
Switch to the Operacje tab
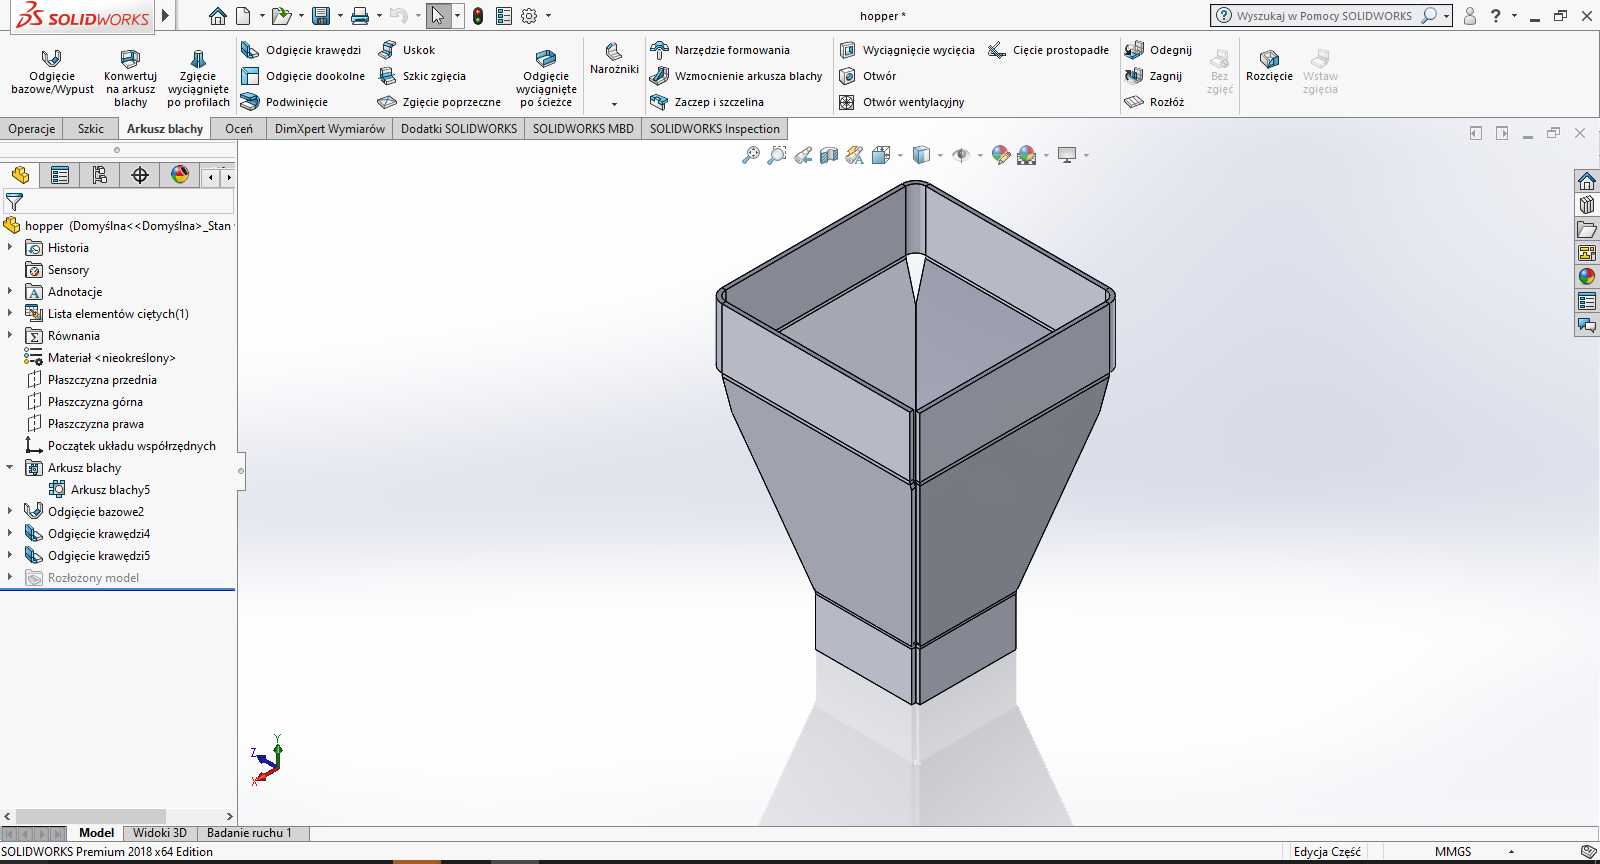click(32, 129)
